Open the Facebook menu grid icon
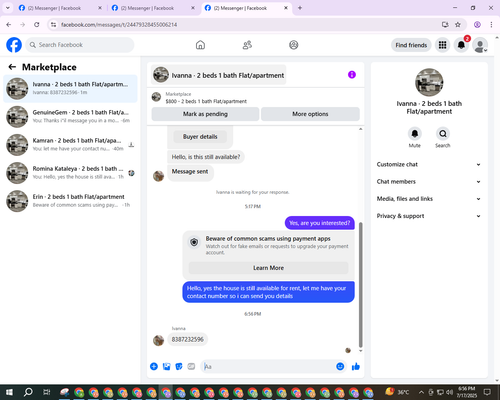This screenshot has height=400, width=500. (x=442, y=45)
